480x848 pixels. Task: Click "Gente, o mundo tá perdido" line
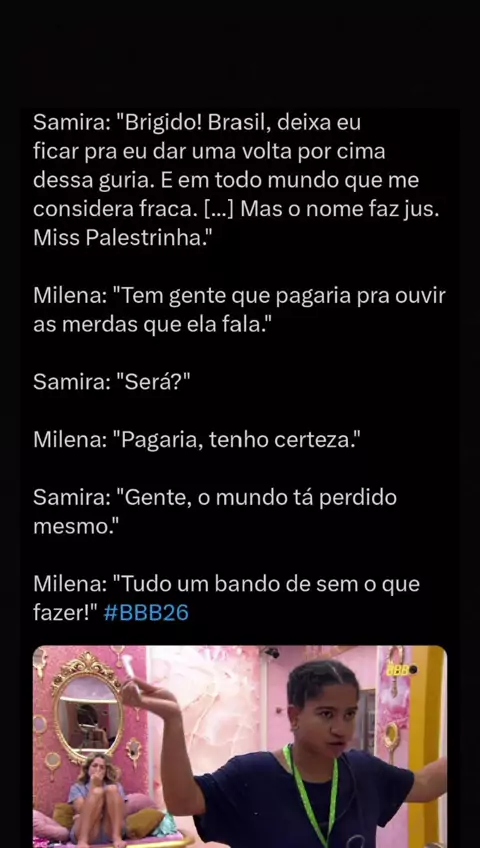point(215,498)
